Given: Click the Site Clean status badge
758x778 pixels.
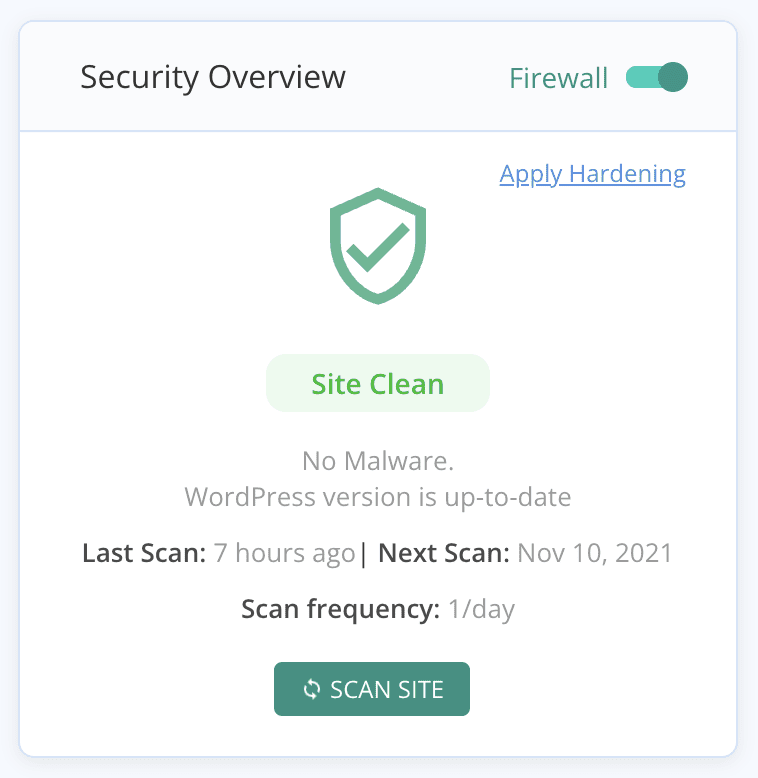Looking at the screenshot, I should point(377,384).
